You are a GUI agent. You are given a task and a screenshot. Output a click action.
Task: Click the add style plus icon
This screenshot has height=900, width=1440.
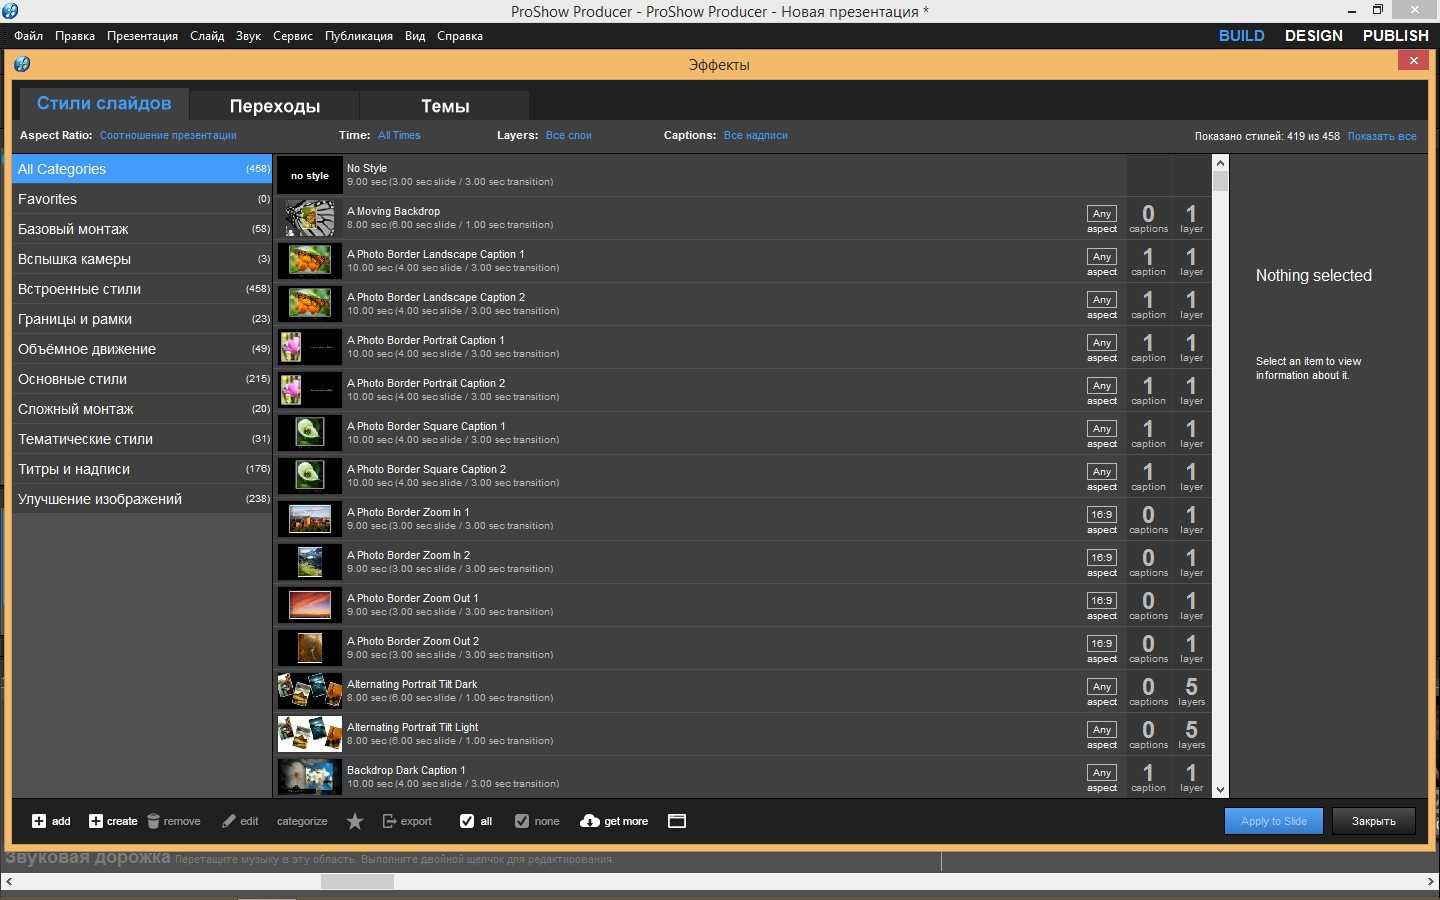coord(39,821)
